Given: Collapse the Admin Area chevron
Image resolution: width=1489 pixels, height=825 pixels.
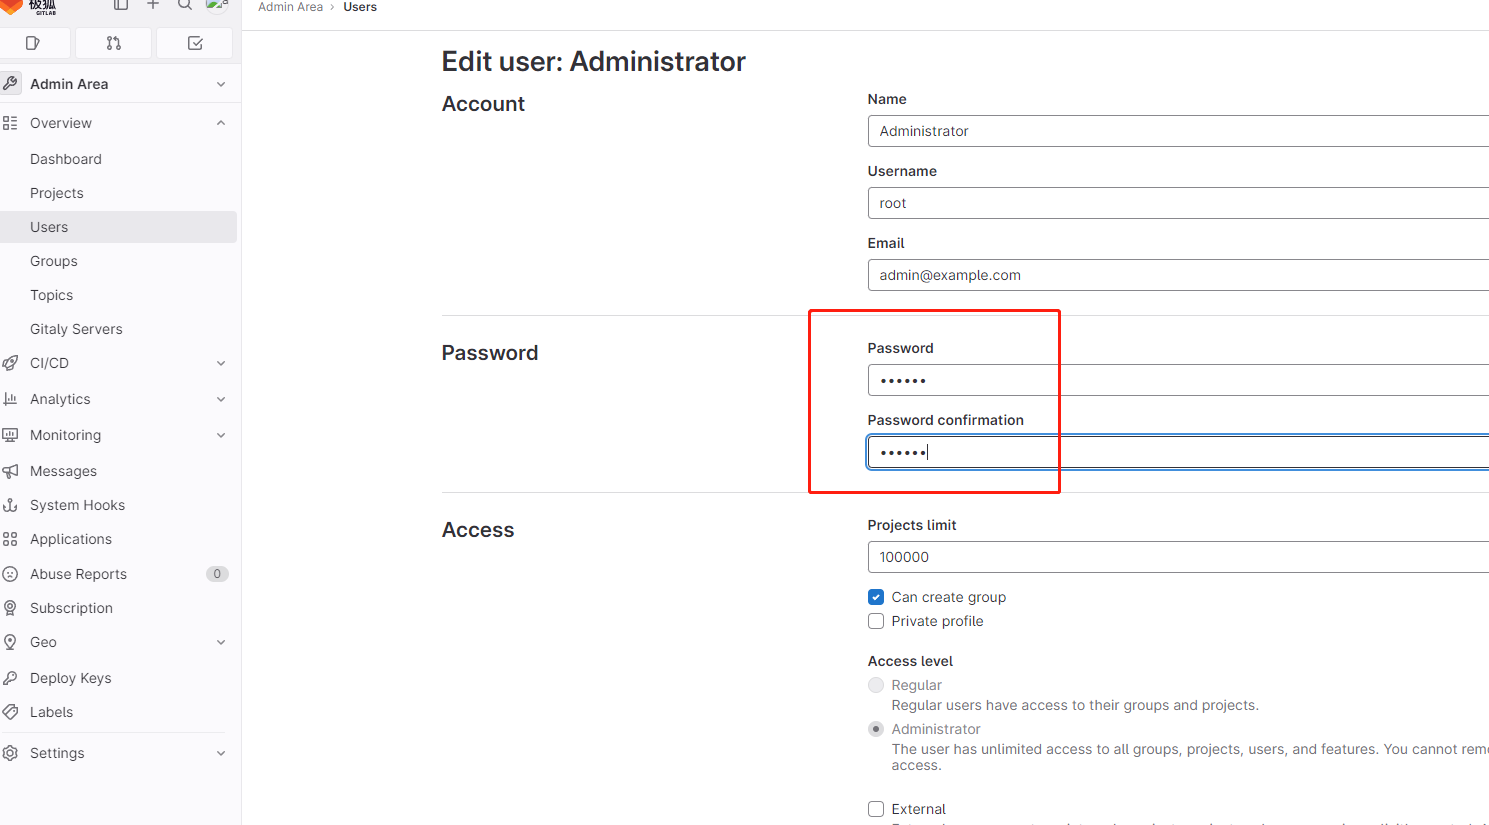Looking at the screenshot, I should 221,84.
